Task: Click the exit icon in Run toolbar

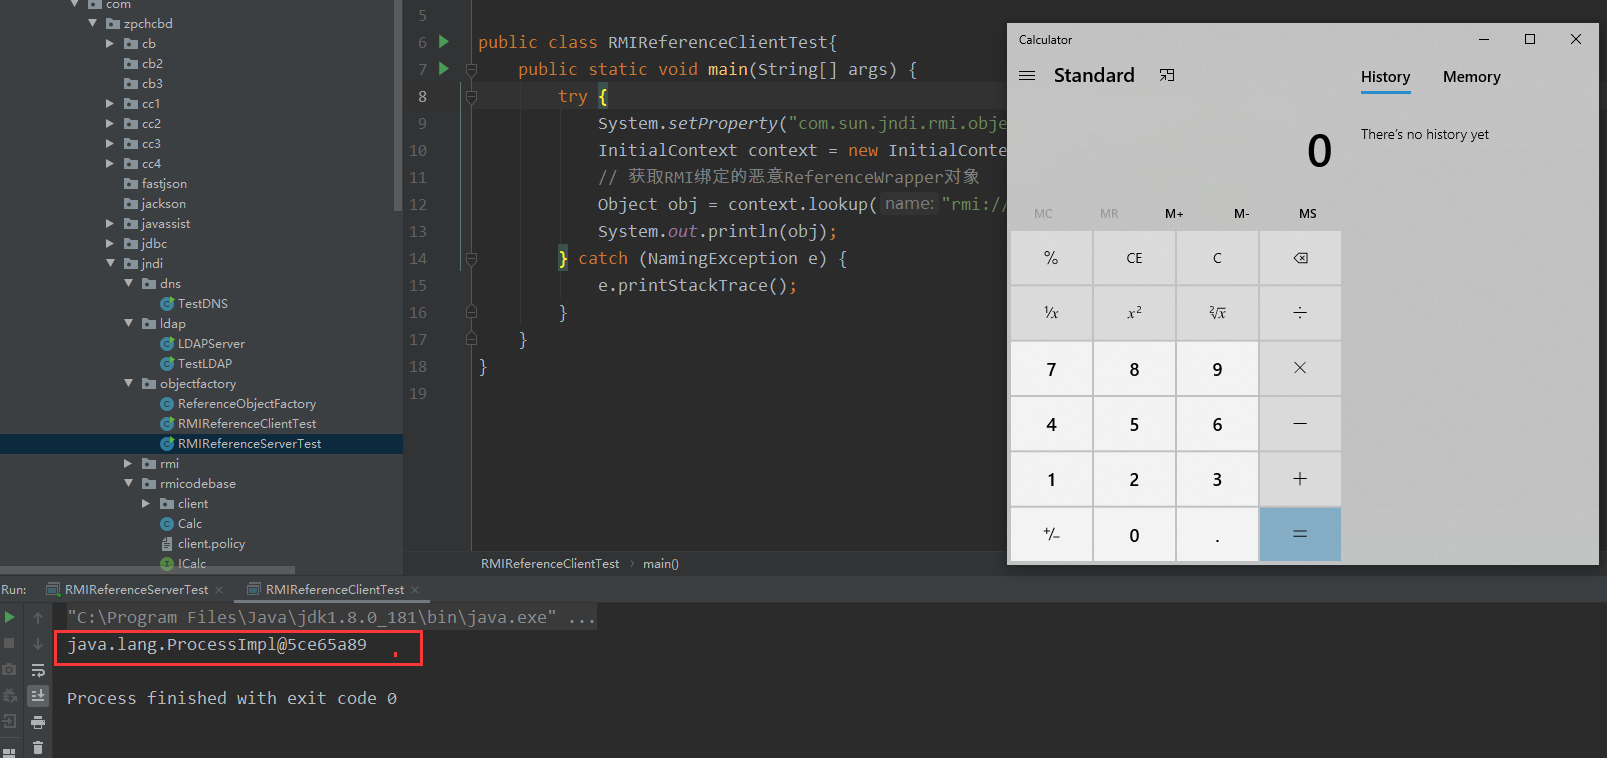Action: (x=10, y=721)
